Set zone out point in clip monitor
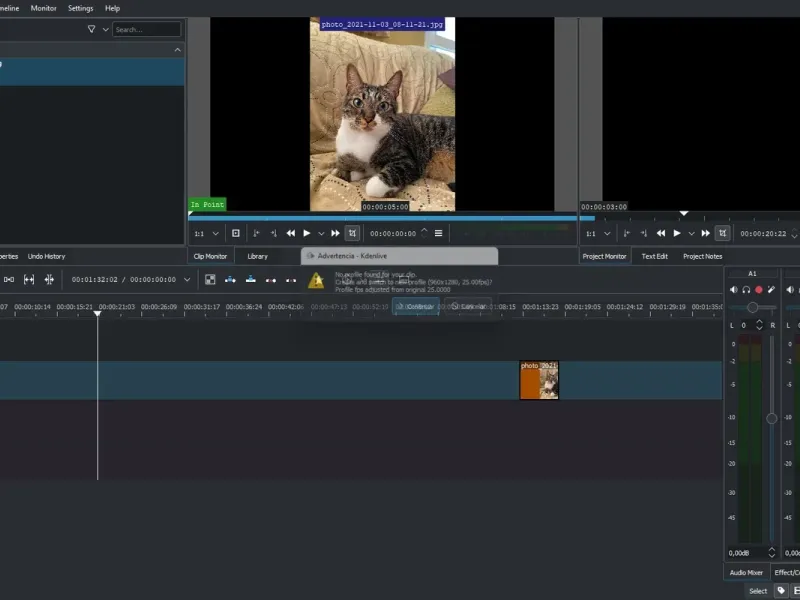Screen dimensions: 800x600 point(273,233)
